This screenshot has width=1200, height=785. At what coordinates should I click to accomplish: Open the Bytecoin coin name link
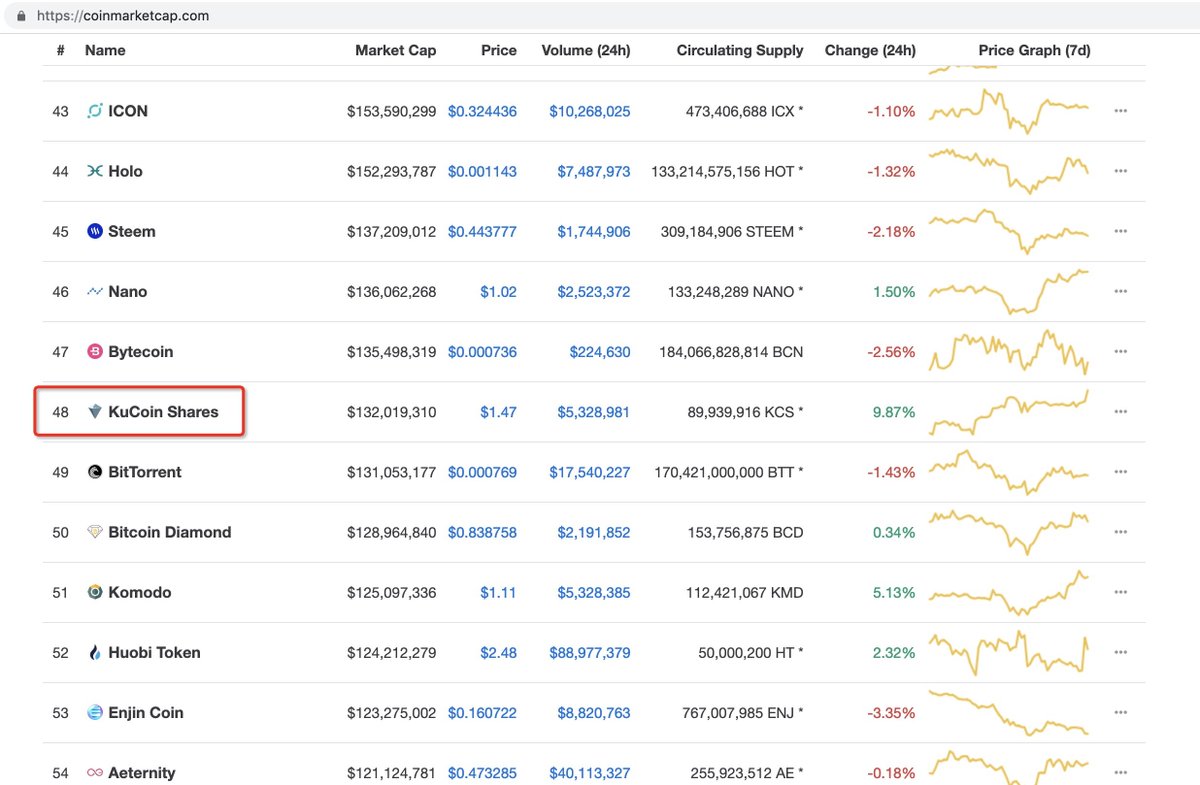pyautogui.click(x=141, y=351)
